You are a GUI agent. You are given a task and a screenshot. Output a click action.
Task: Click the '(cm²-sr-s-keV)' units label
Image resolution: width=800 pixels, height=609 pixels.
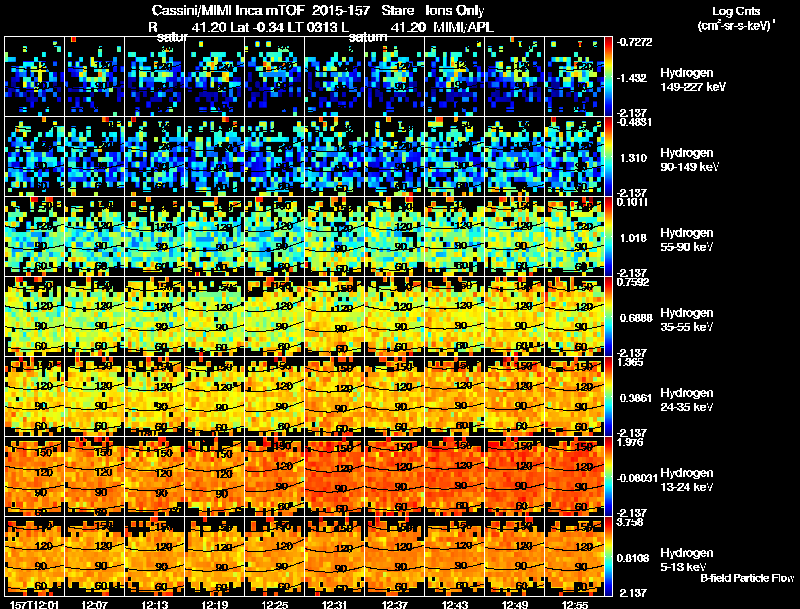(x=735, y=26)
